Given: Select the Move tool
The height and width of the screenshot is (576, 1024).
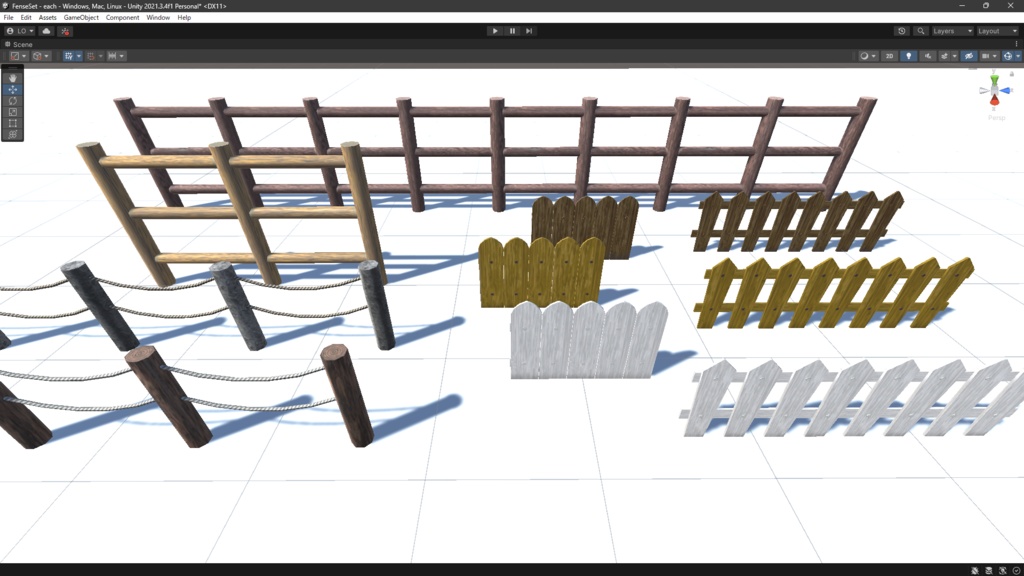Looking at the screenshot, I should click(12, 89).
